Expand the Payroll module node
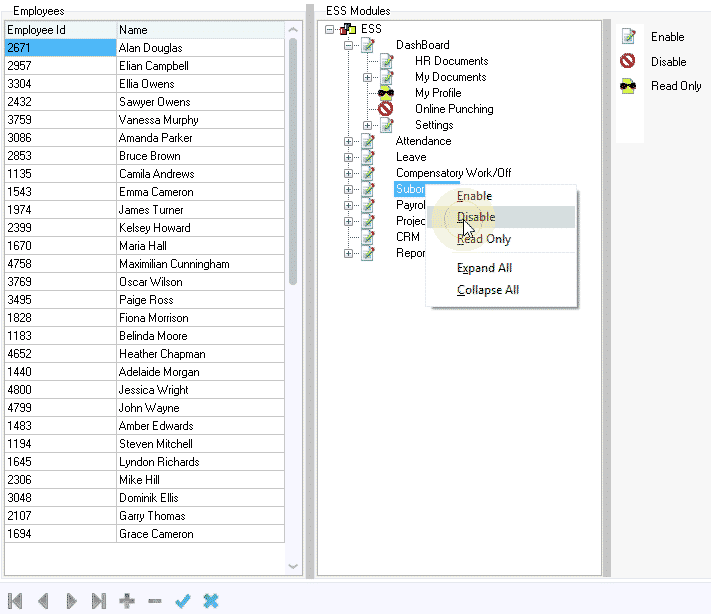Image resolution: width=711 pixels, height=614 pixels. pyautogui.click(x=348, y=205)
